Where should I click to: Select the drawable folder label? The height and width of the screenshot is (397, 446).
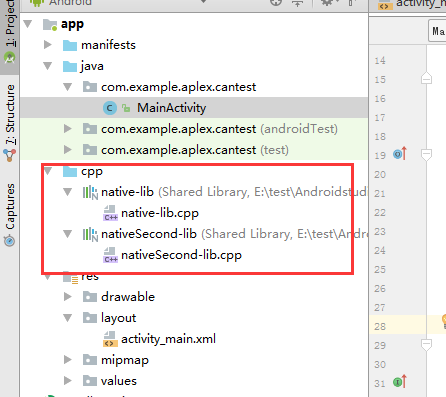[x=128, y=297]
